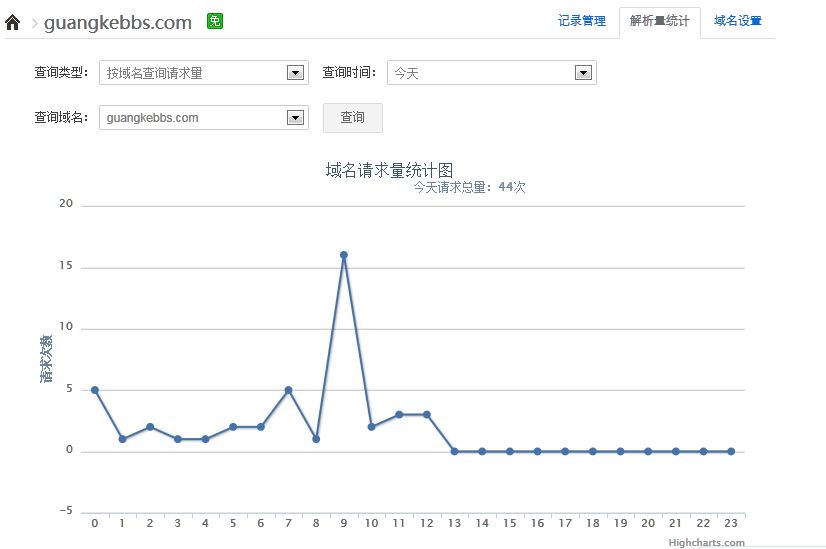Click the 查询域名: label

[61, 117]
